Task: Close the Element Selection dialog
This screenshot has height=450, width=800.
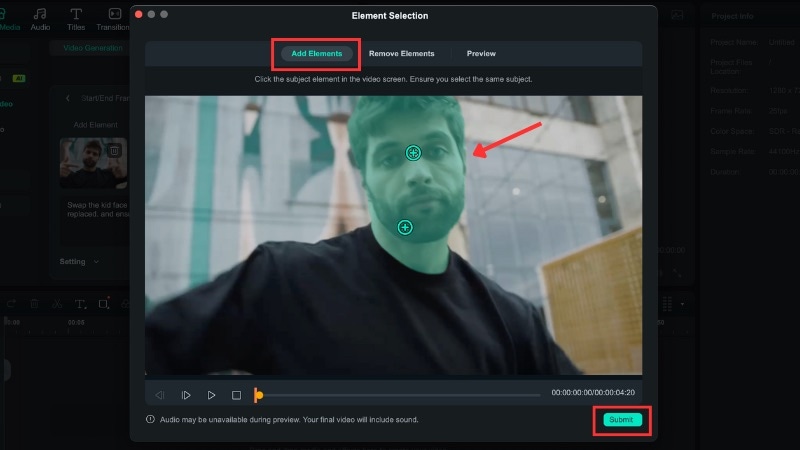Action: [138, 14]
